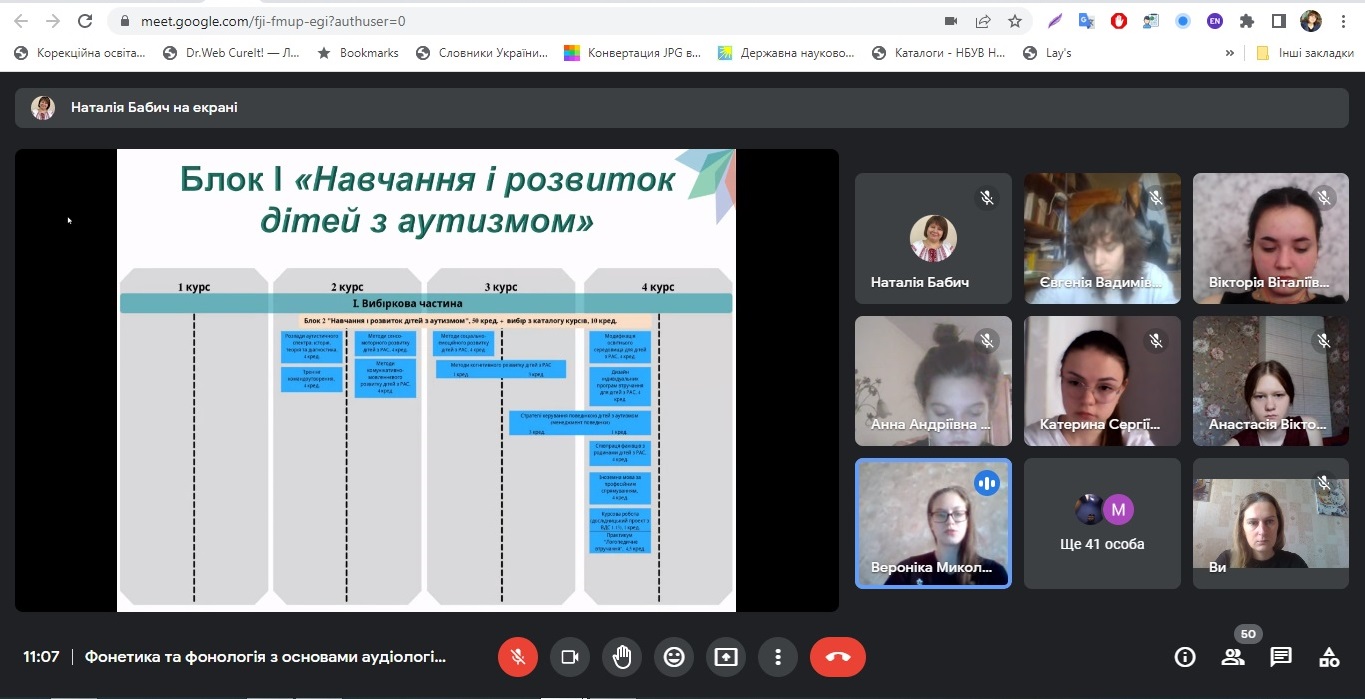The height and width of the screenshot is (699, 1365).
Task: Click the present screen icon
Action: pyautogui.click(x=726, y=657)
